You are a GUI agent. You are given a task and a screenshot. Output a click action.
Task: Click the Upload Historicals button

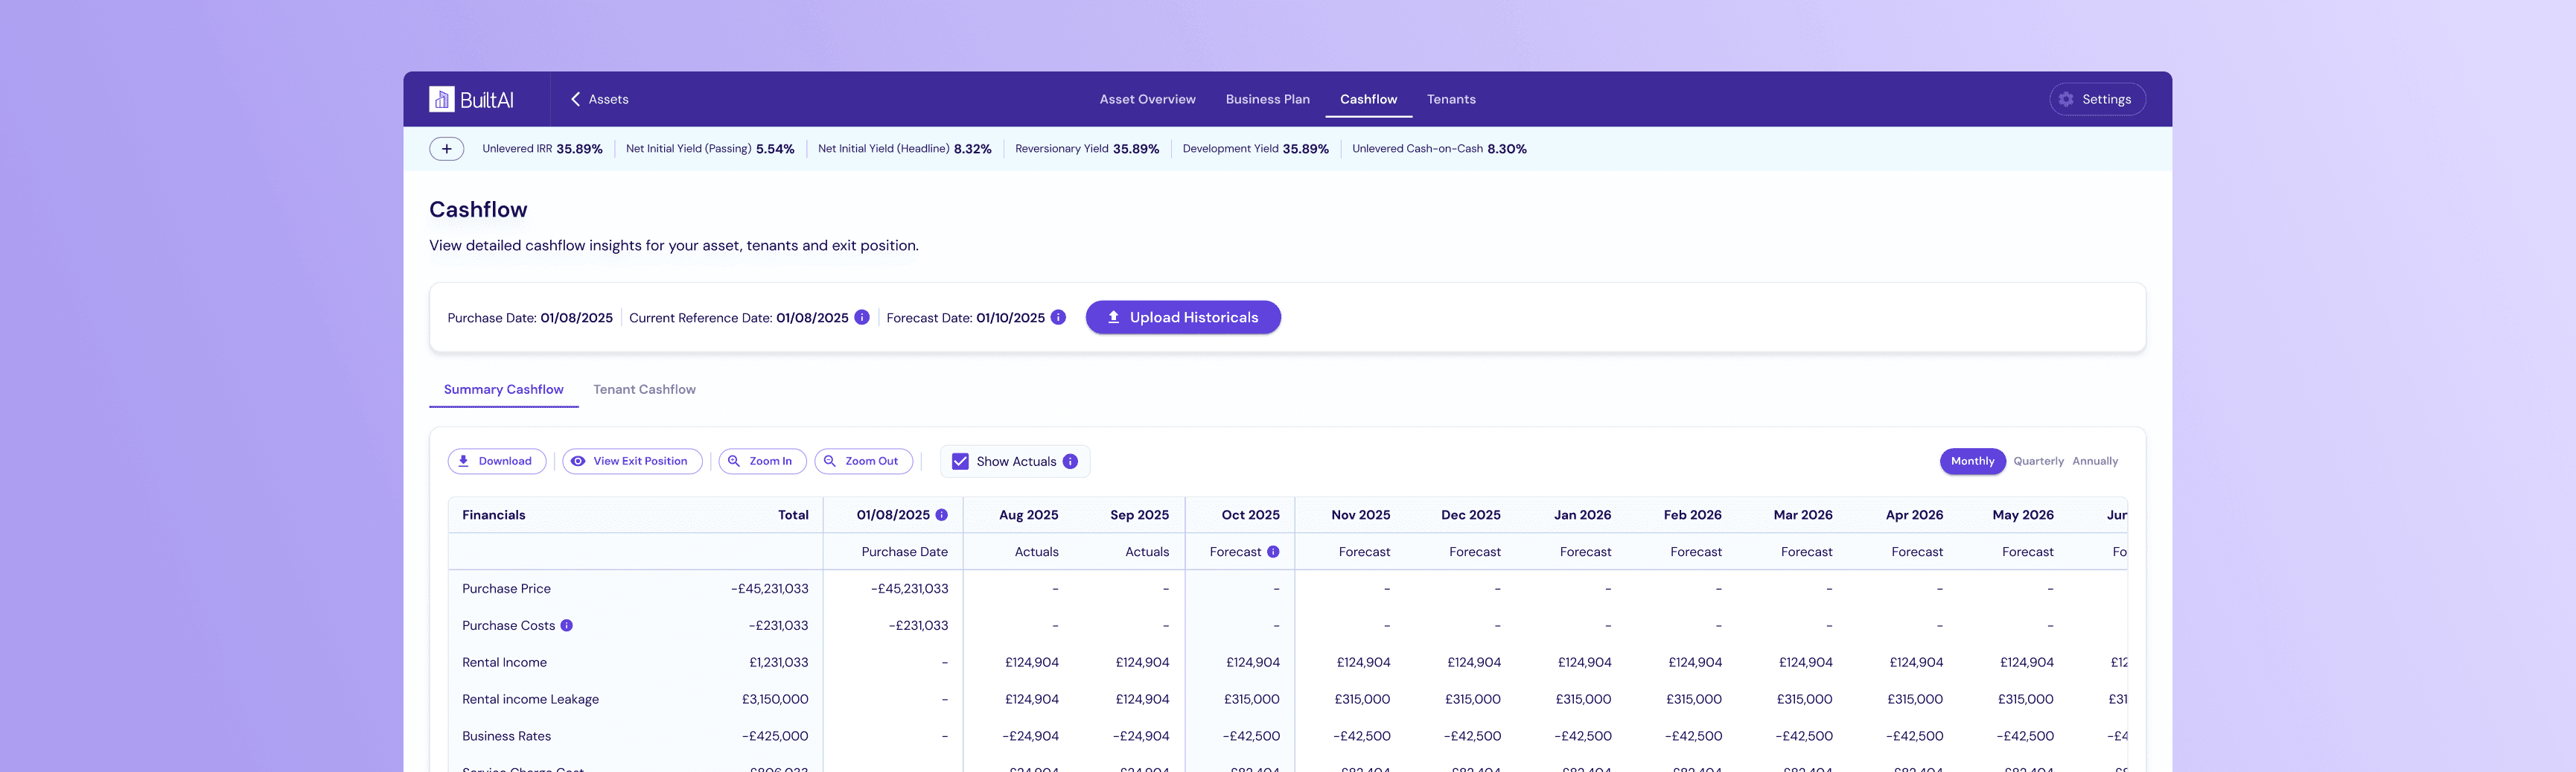pyautogui.click(x=1183, y=317)
